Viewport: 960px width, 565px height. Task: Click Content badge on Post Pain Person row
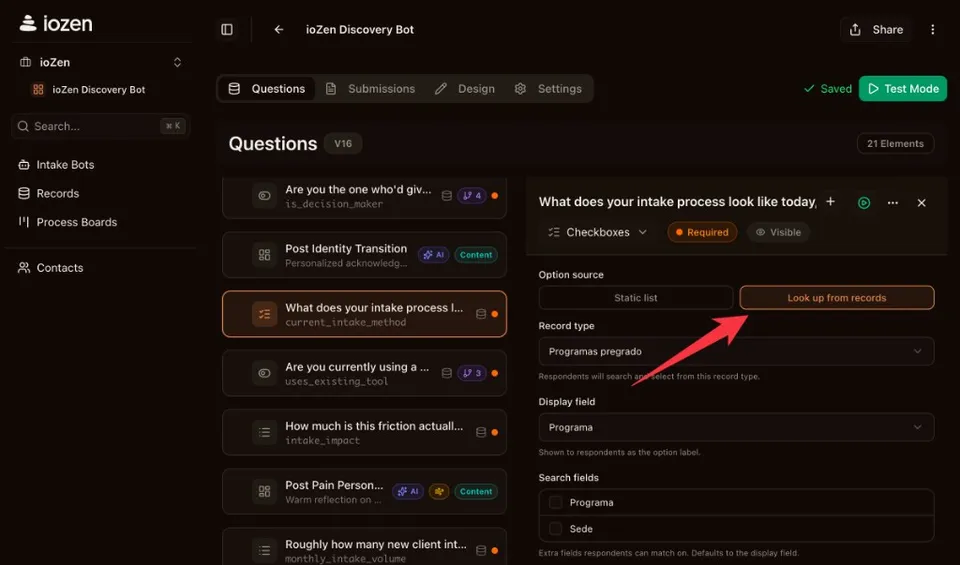point(476,492)
